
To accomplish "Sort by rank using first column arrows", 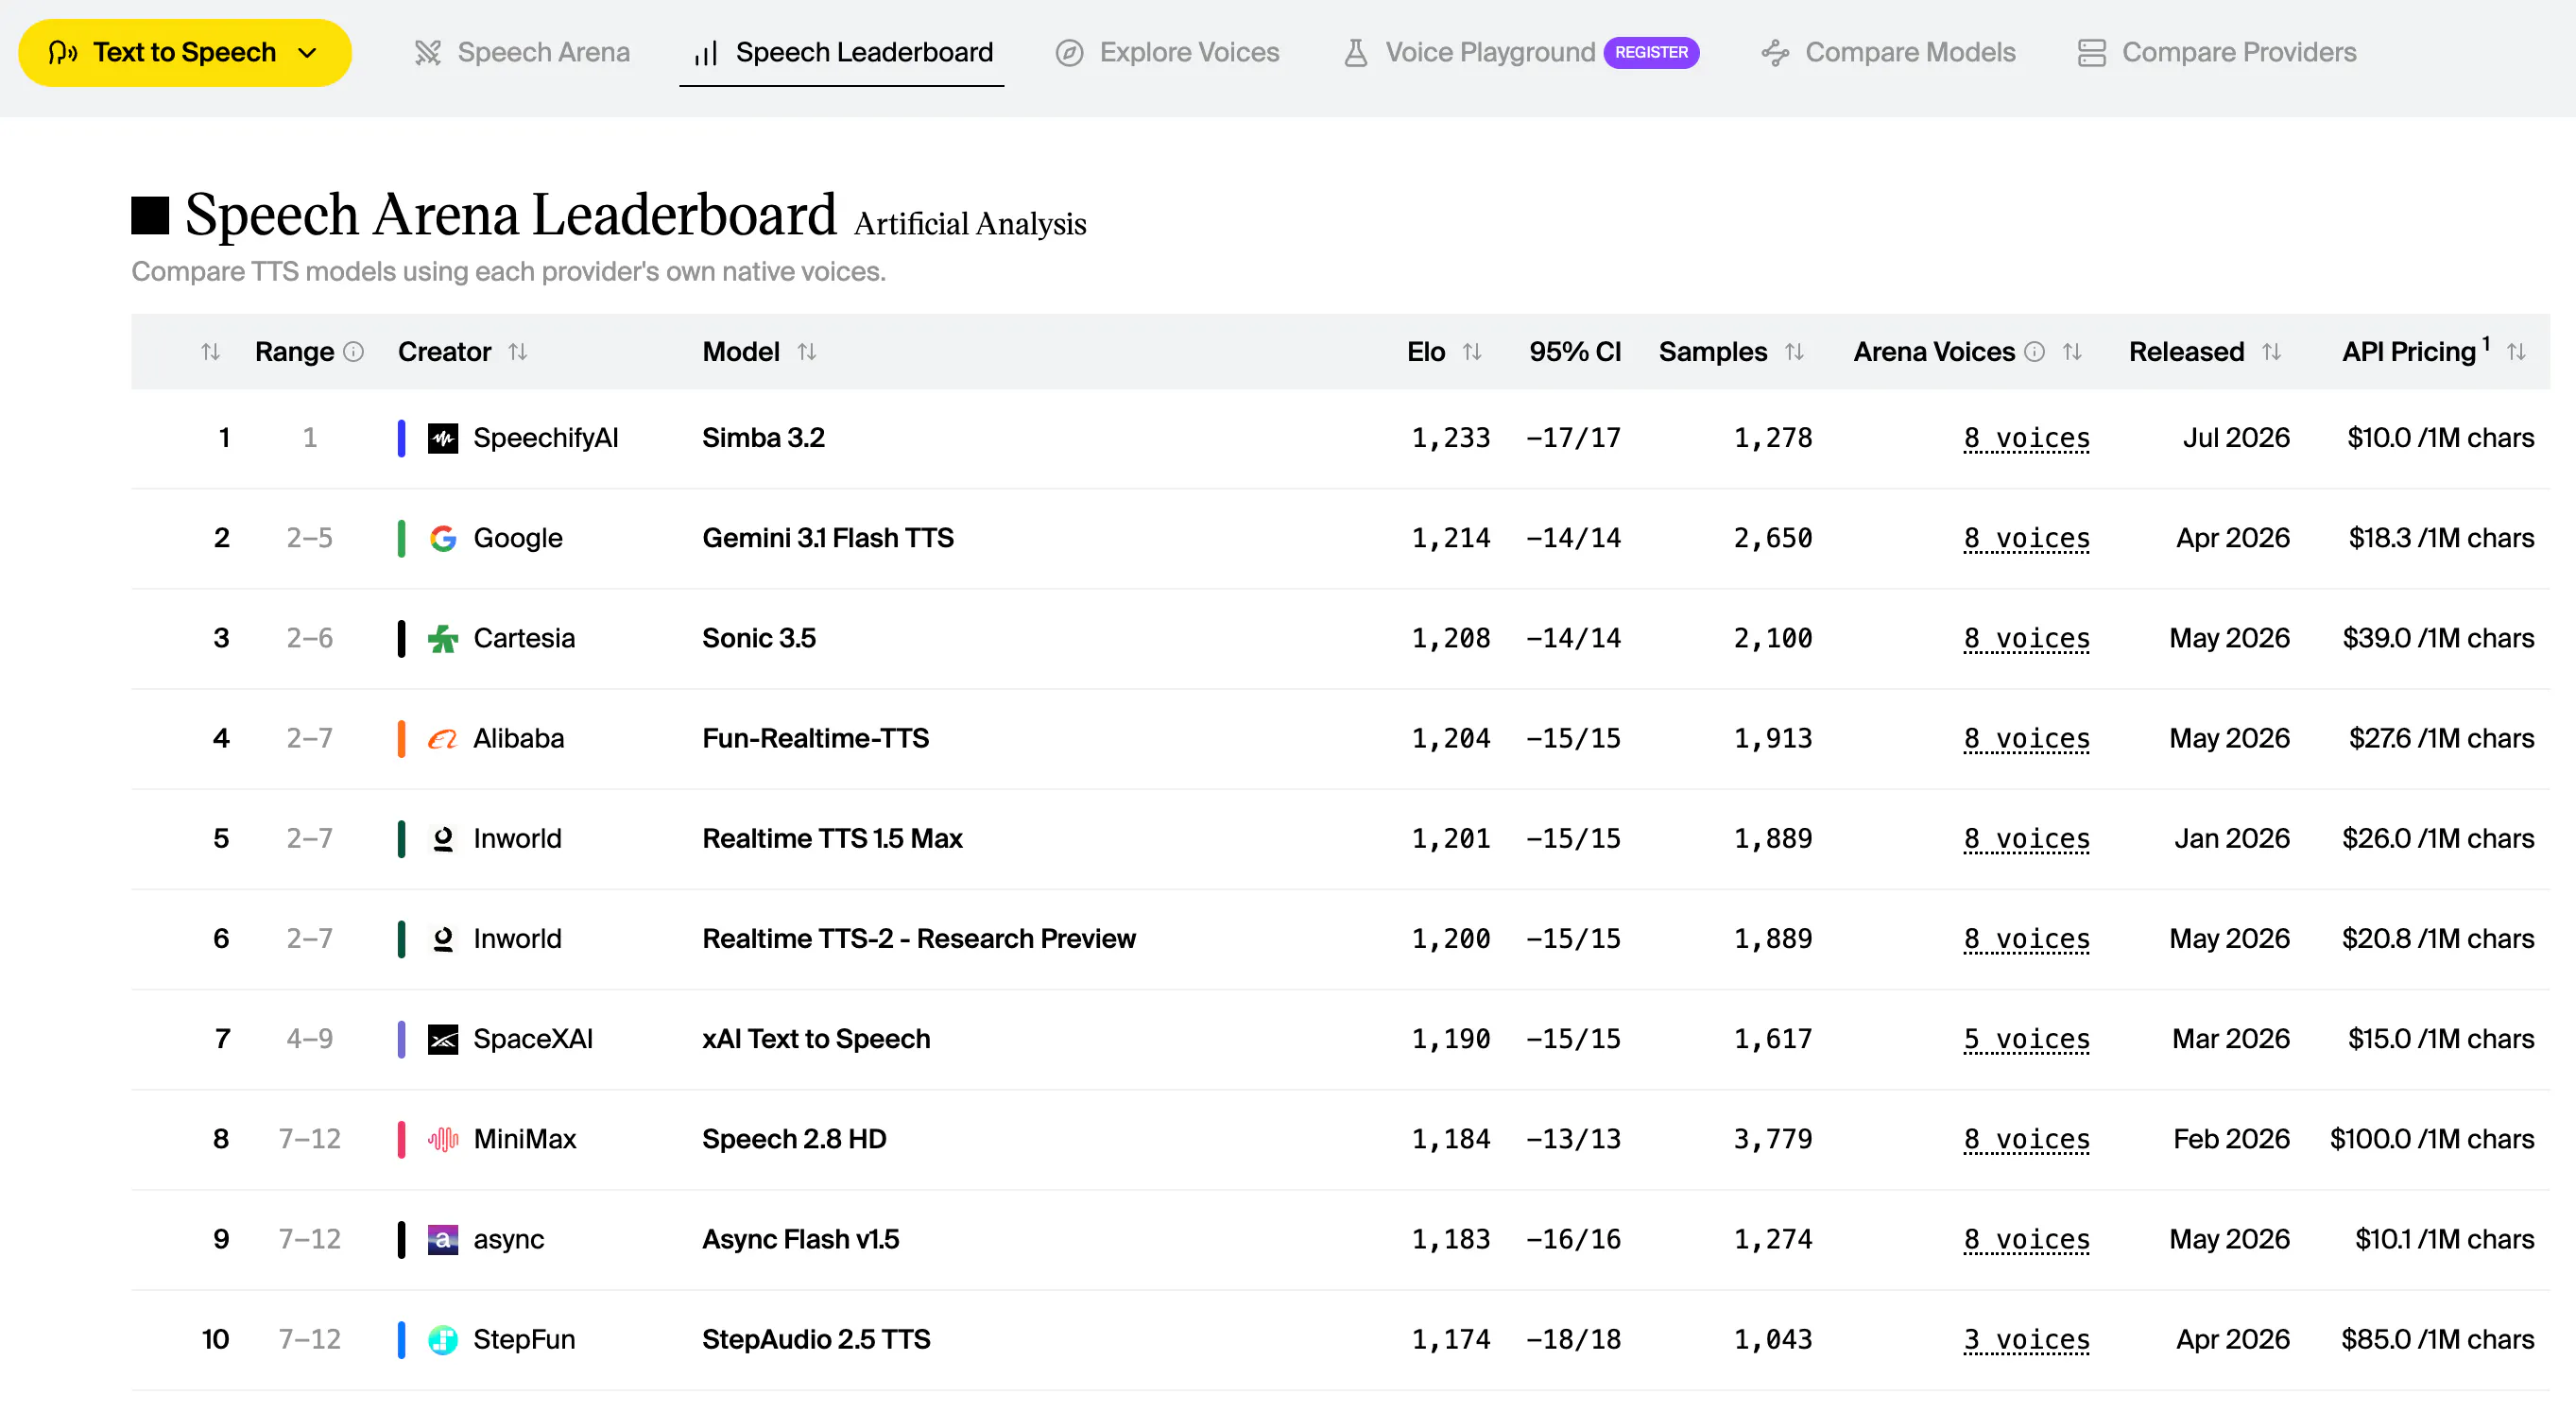I will [210, 352].
